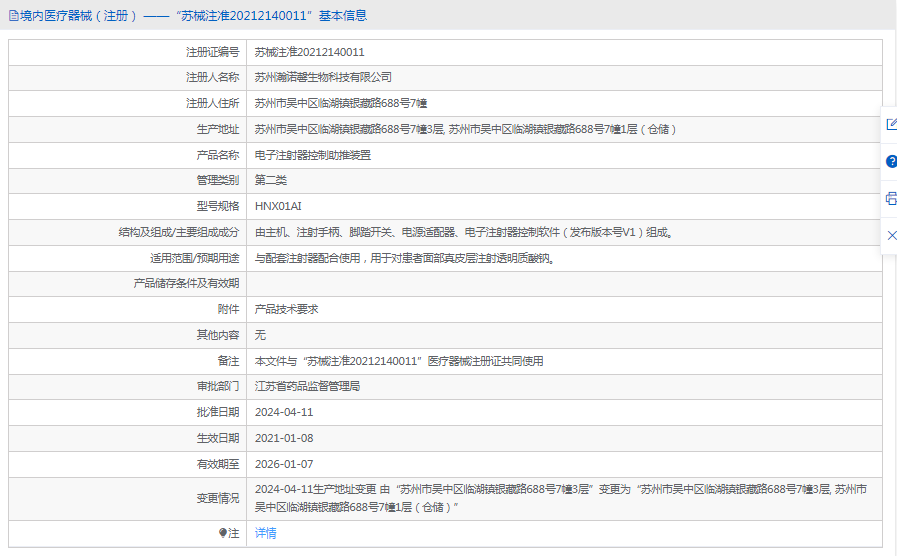This screenshot has width=897, height=556.
Task: Click the 结构及组成 value starting 由主机
Action: click(x=464, y=232)
